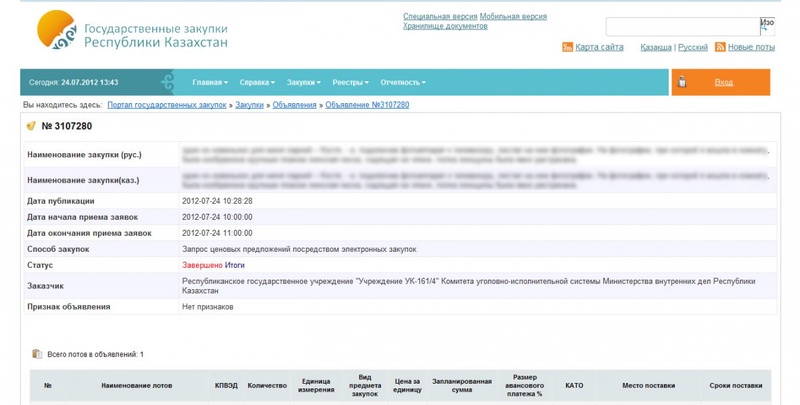Click the RSS icon beside Новые лоты

(x=720, y=47)
